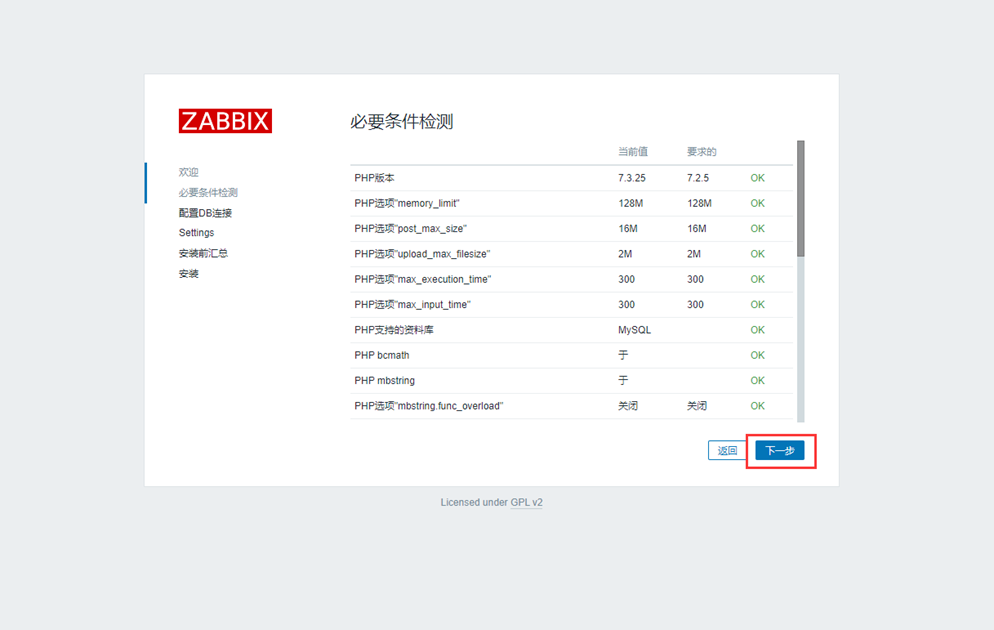The image size is (994, 630).
Task: Click the PHP选项"memory_limit" row label
Action: point(407,203)
